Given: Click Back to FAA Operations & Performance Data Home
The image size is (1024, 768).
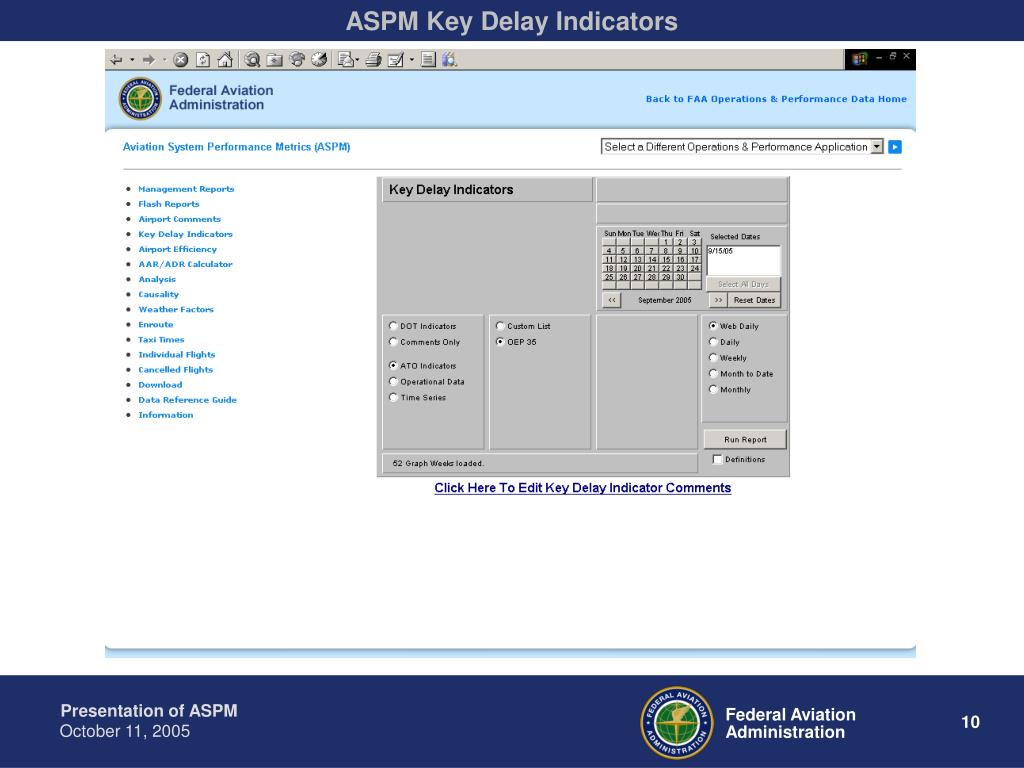Looking at the screenshot, I should (x=776, y=99).
